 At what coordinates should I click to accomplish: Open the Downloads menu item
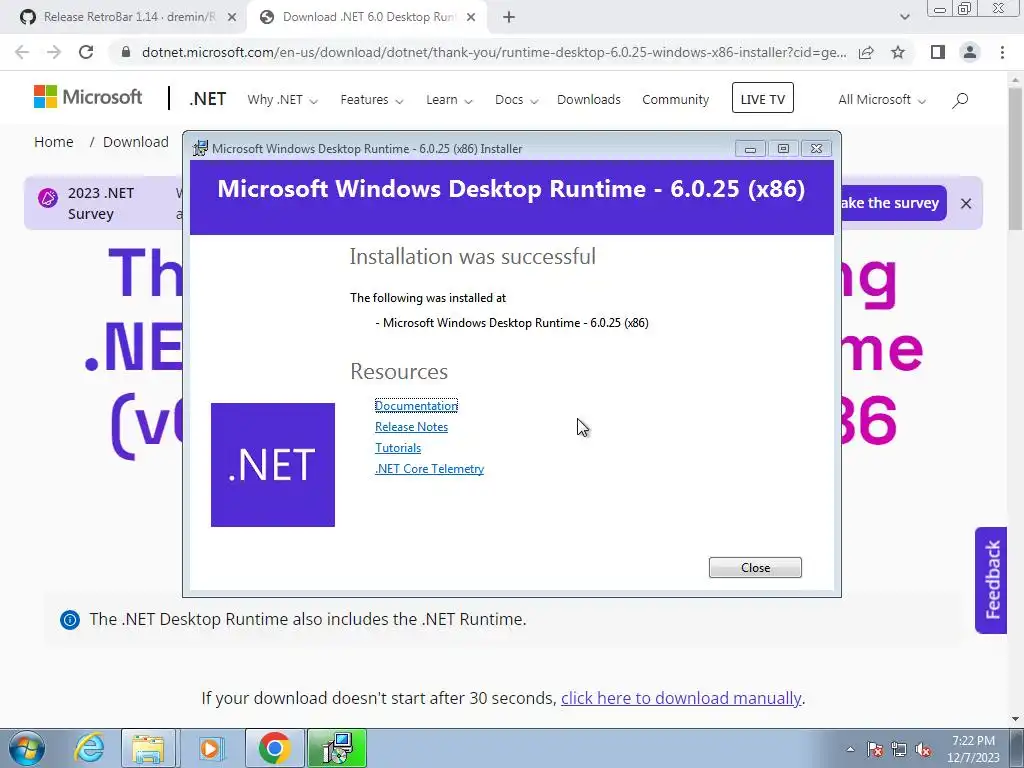tap(588, 99)
